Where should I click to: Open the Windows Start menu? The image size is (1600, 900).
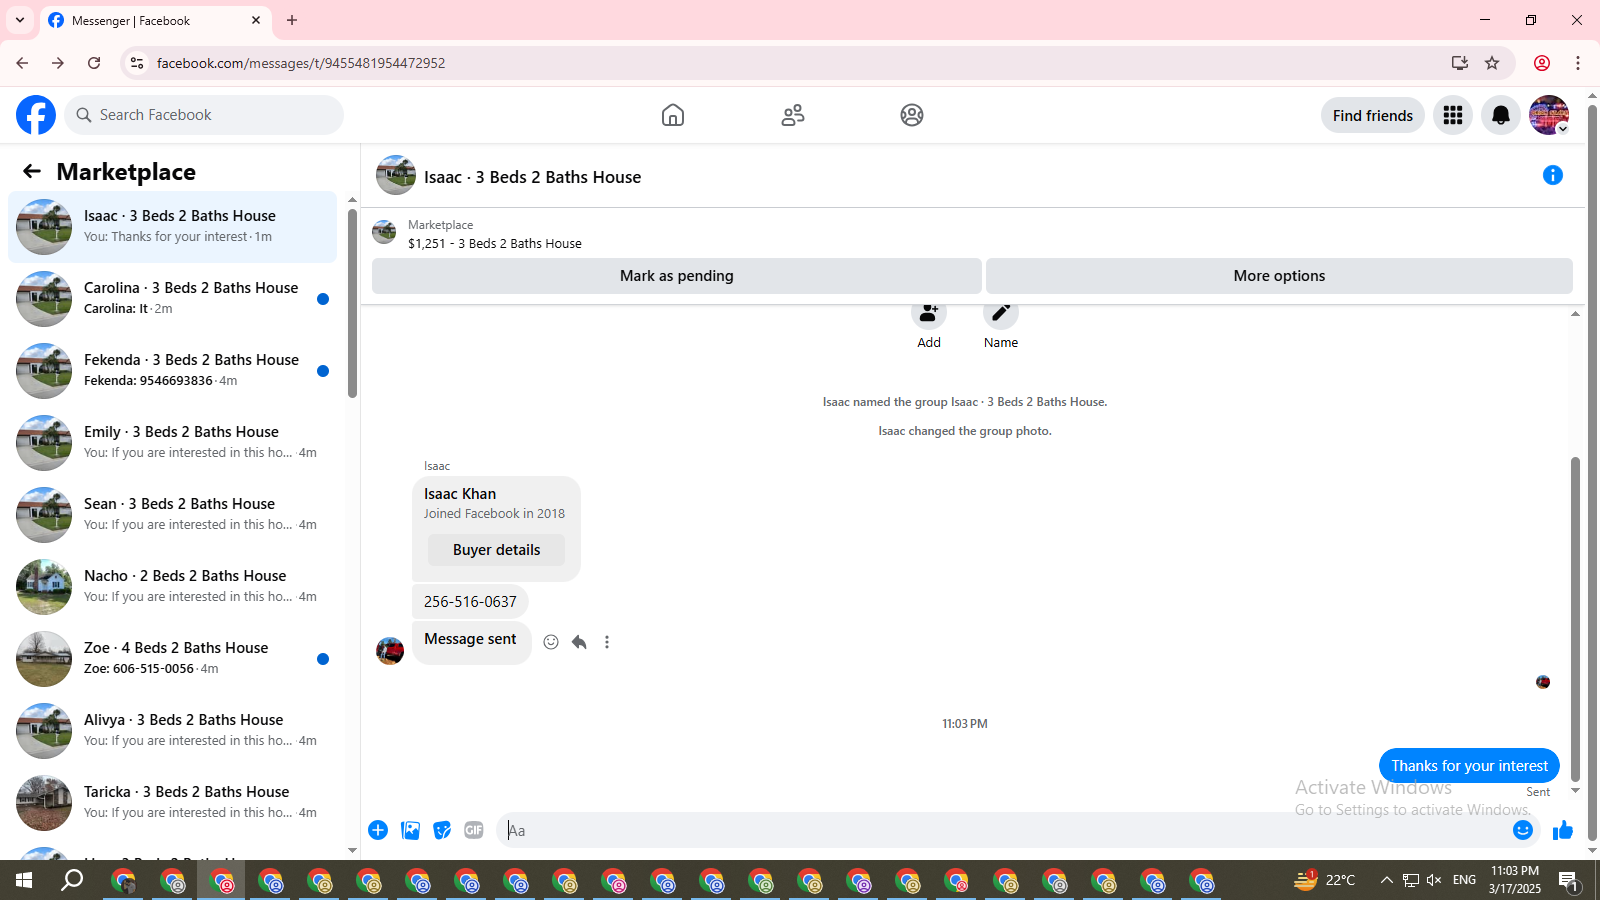24,881
